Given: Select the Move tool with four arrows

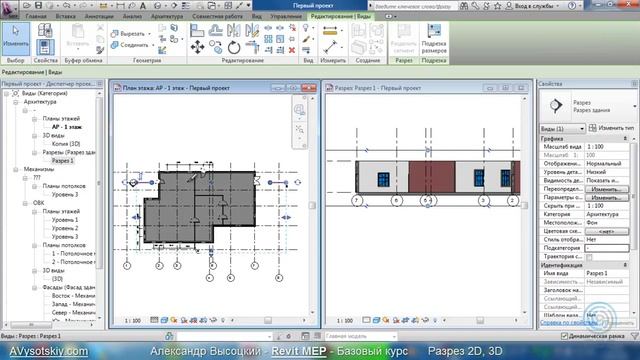Looking at the screenshot, I should (198, 47).
